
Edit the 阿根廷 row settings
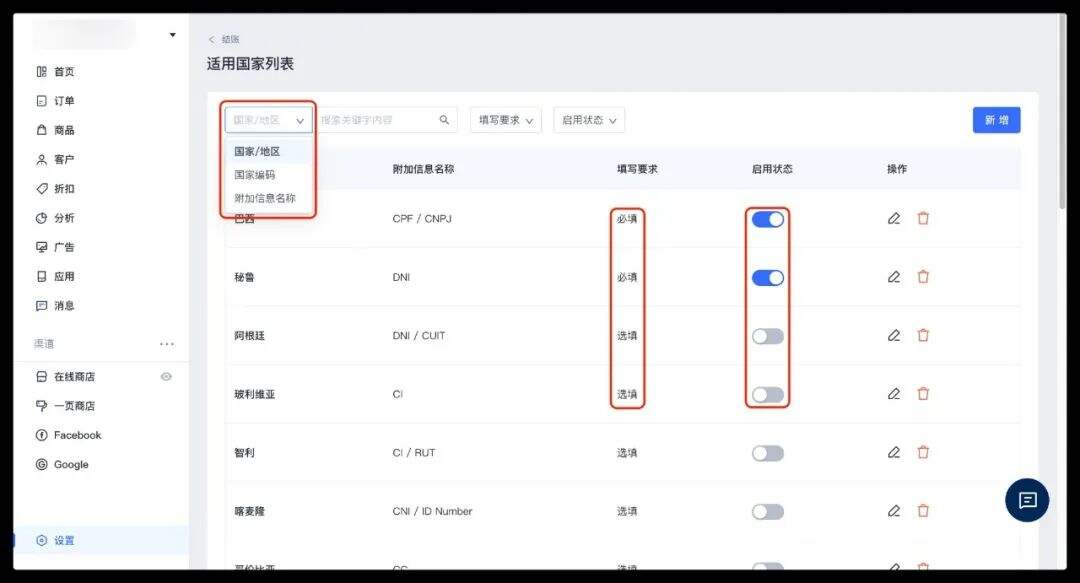pyautogui.click(x=893, y=335)
